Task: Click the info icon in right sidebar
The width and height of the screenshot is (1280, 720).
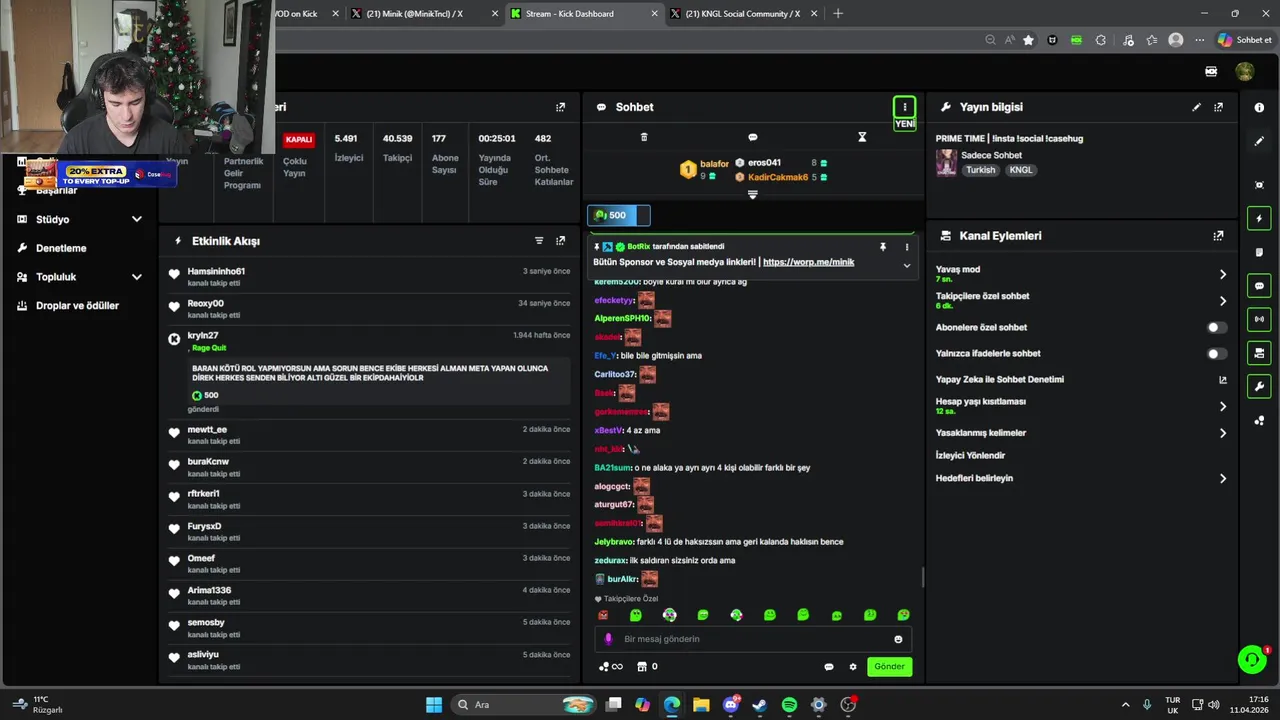Action: click(x=1259, y=107)
